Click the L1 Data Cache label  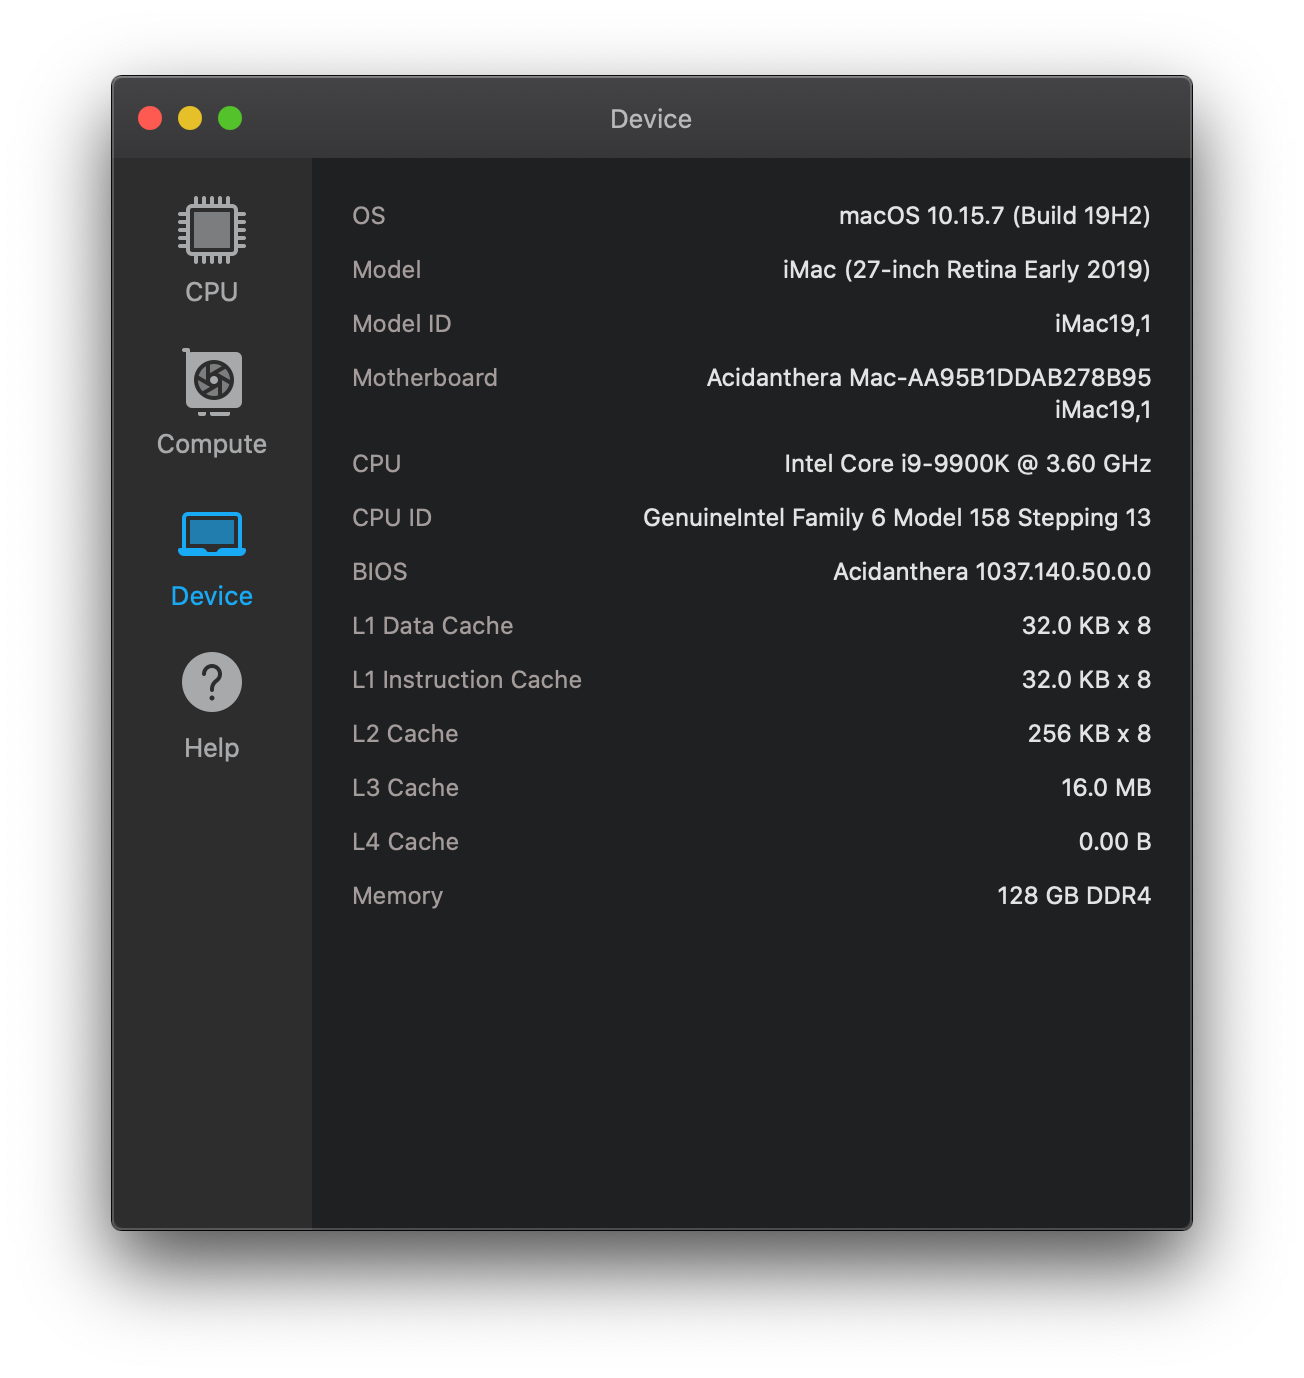(433, 626)
